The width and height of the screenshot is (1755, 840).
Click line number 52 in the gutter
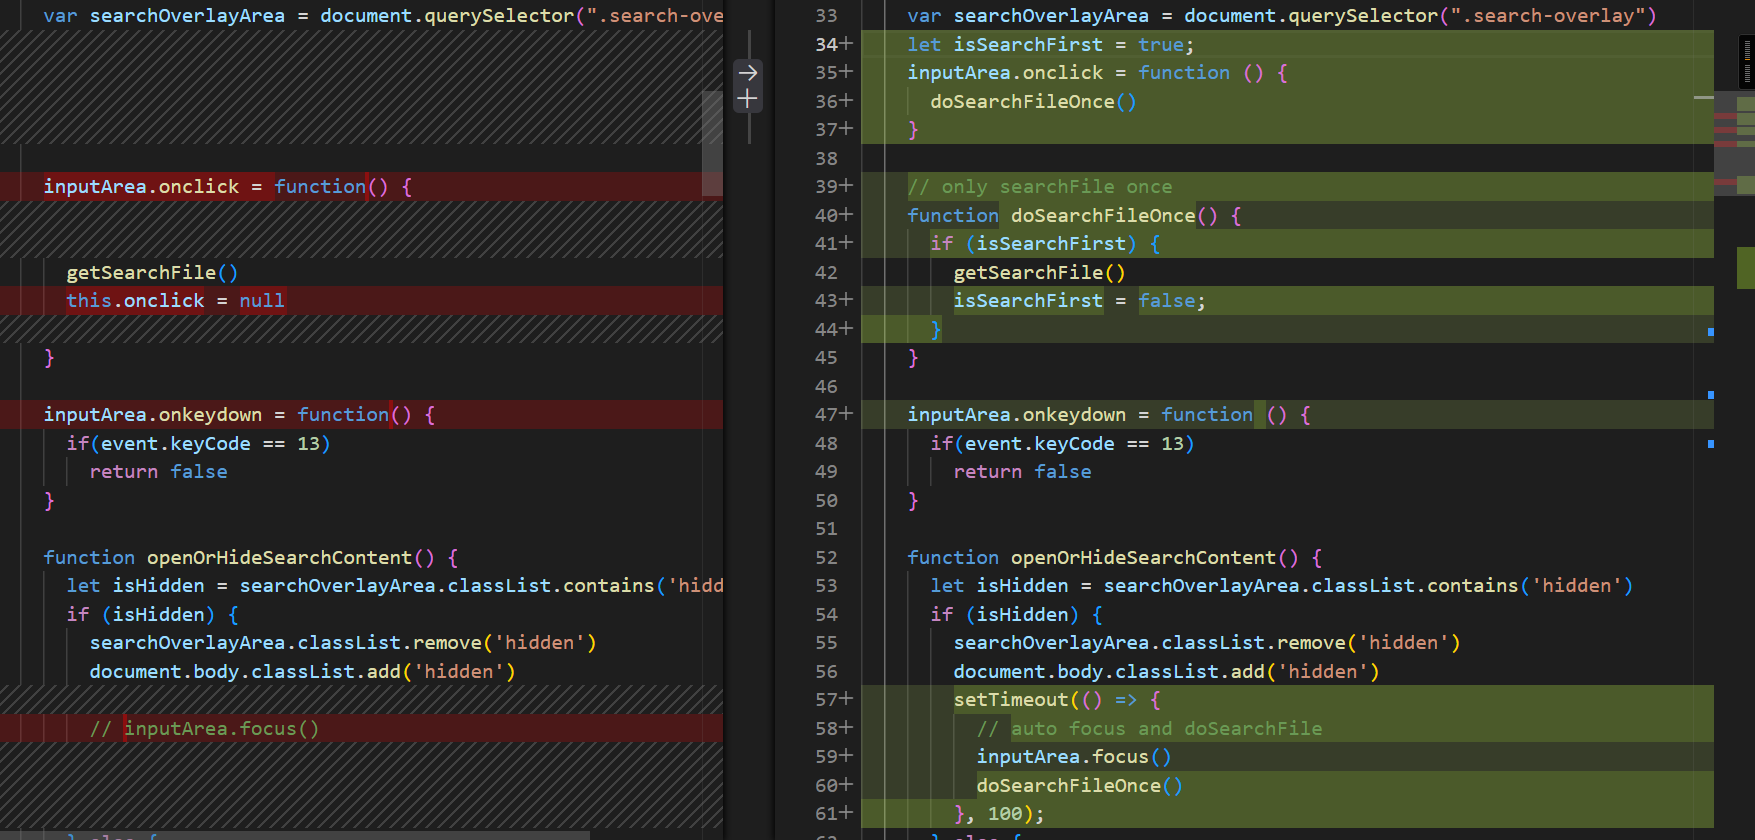[826, 557]
